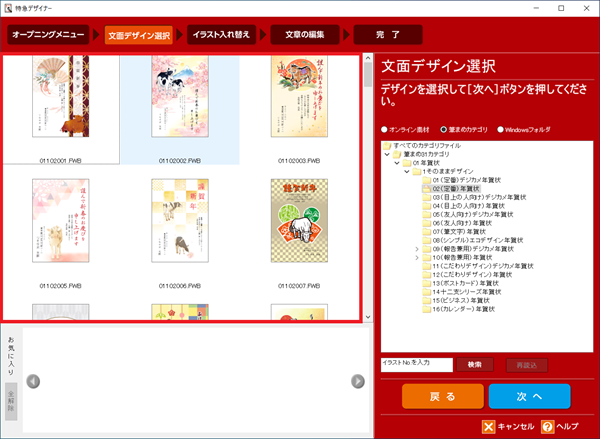
Task: Click folder icon of 15(ビジネス)年賀状
Action: coord(427,300)
